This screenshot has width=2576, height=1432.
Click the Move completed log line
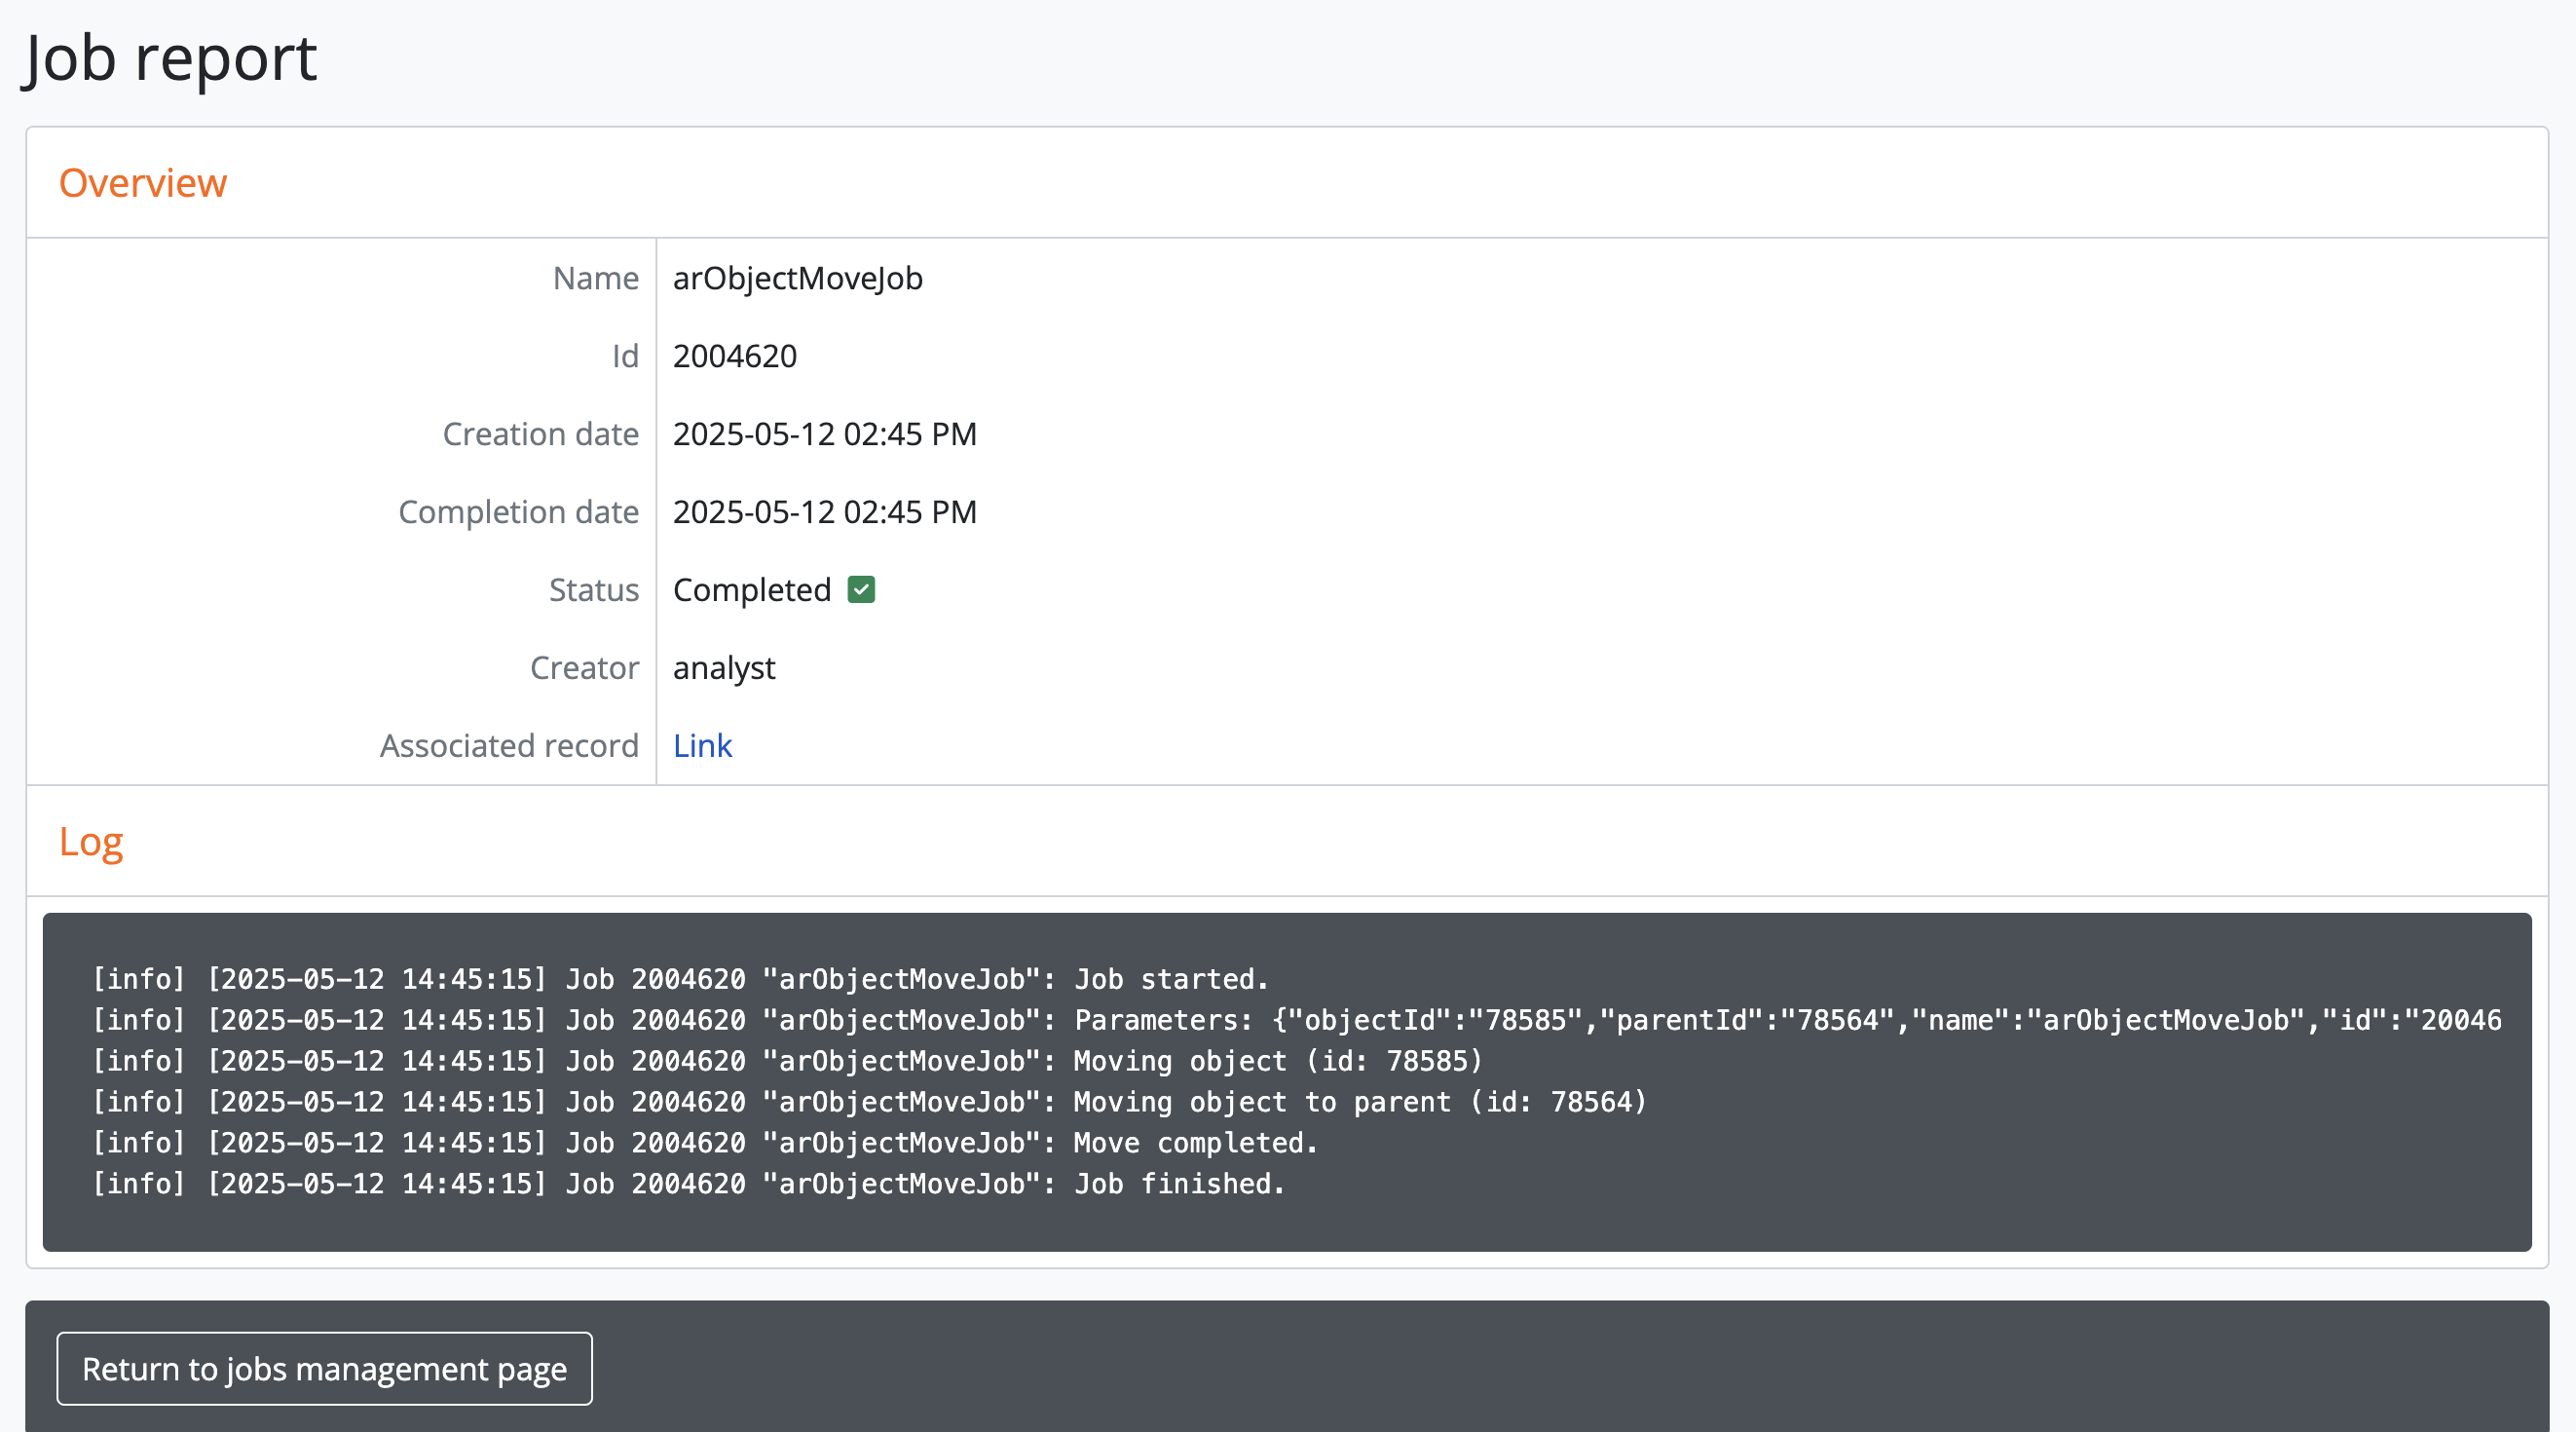pos(705,1143)
